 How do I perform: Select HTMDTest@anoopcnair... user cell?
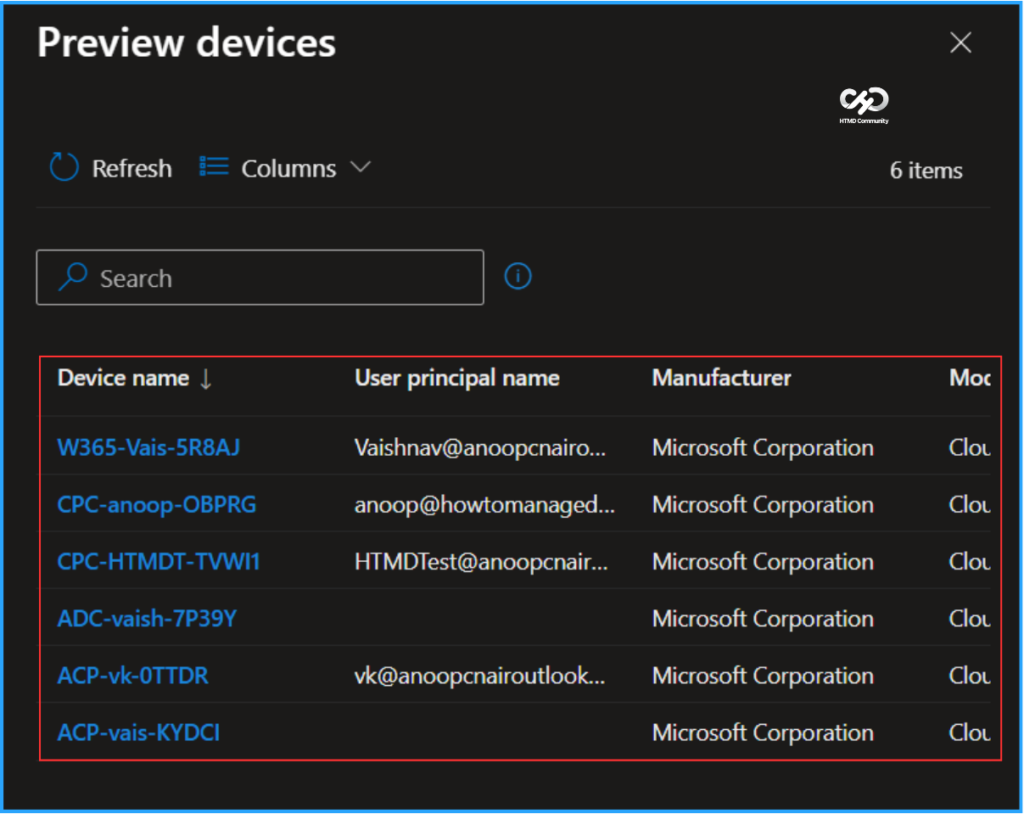(x=481, y=562)
